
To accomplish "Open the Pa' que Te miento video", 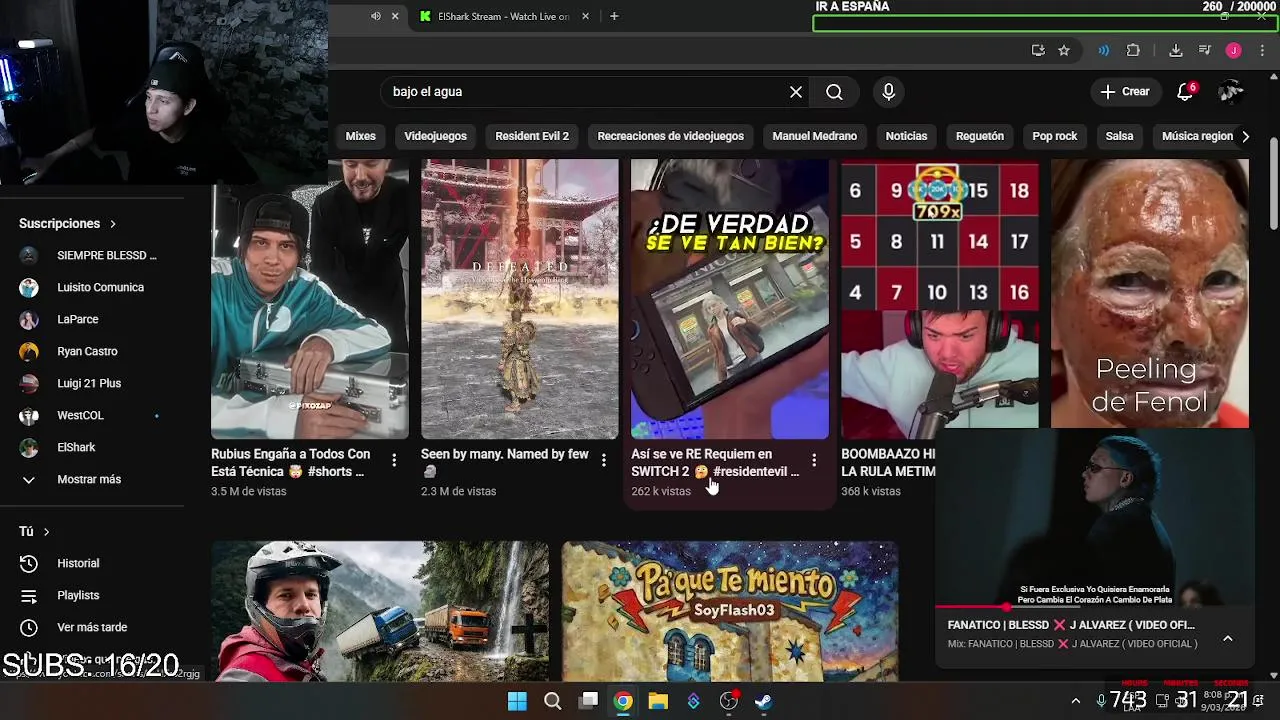I will [x=730, y=611].
